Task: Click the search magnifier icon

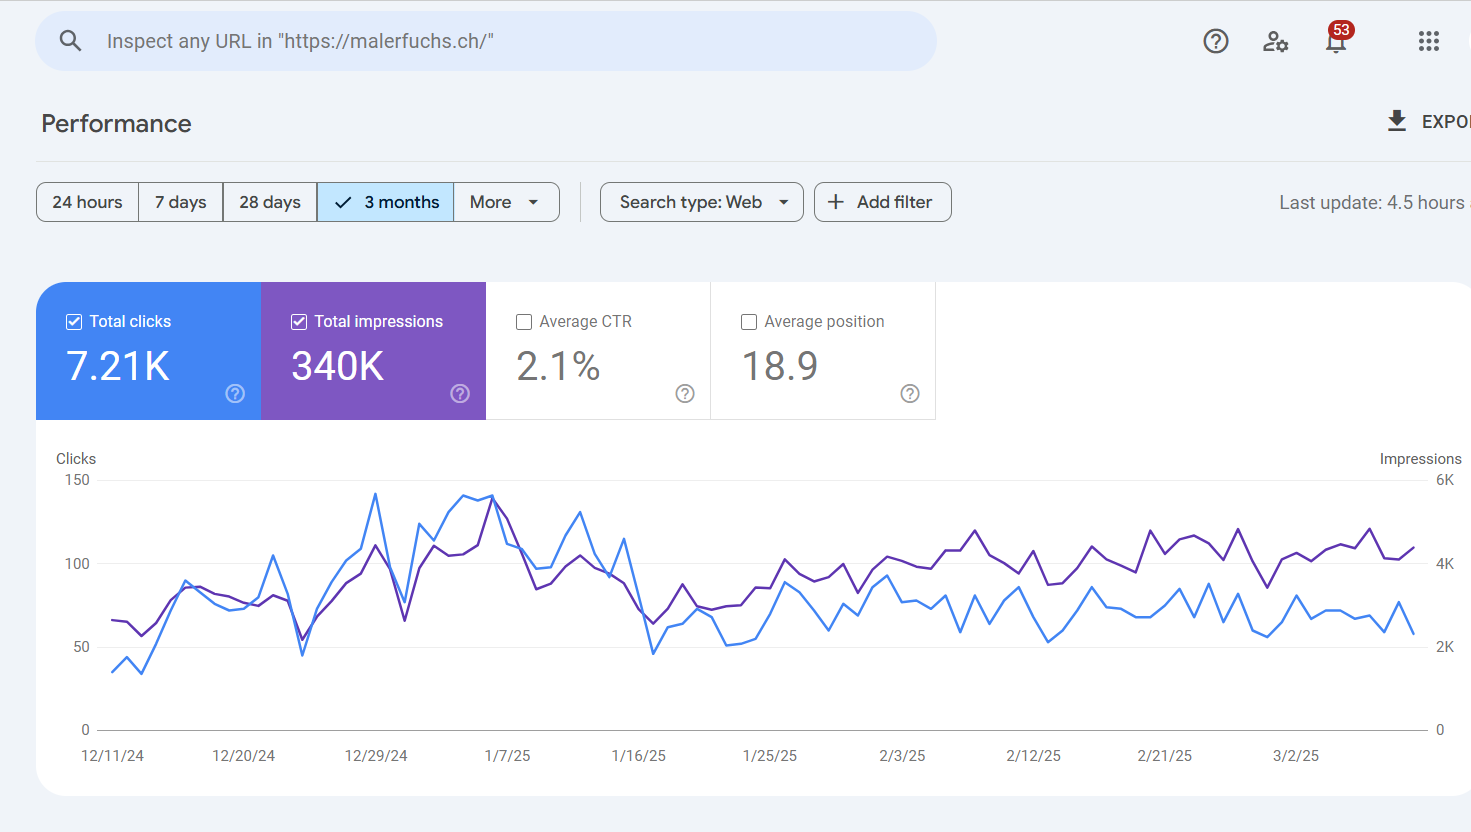Action: pos(70,41)
